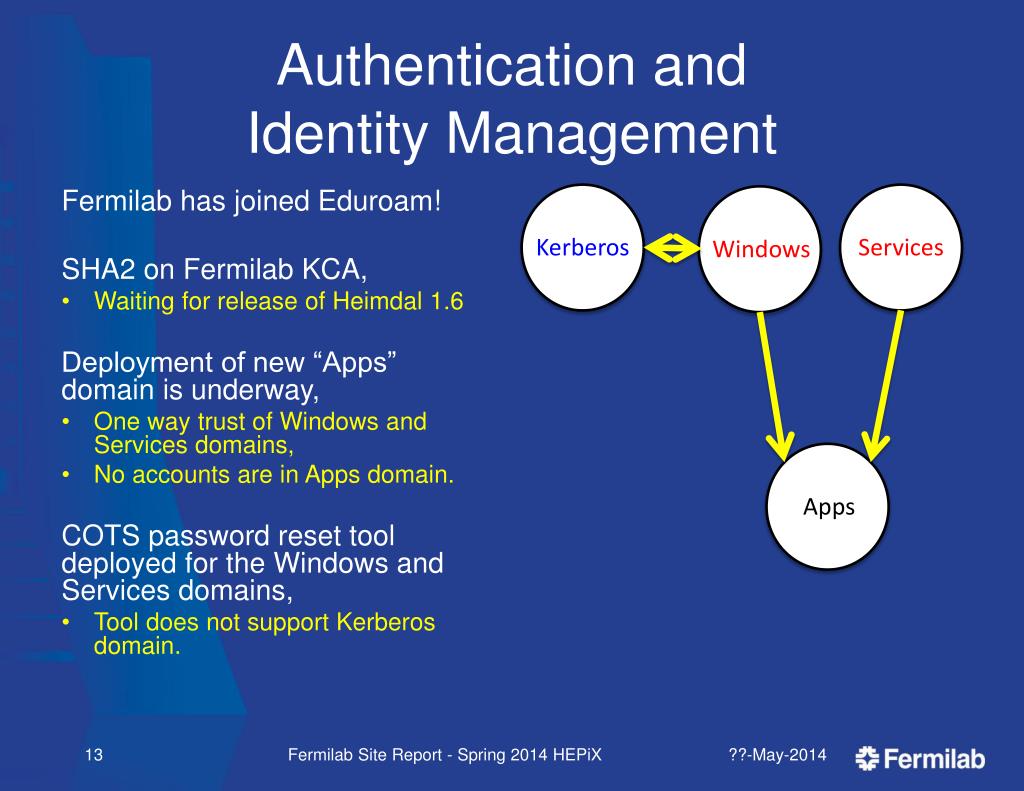Click text 'SHA2 on Fermilab KCA,'
The image size is (1024, 791).
coord(214,269)
